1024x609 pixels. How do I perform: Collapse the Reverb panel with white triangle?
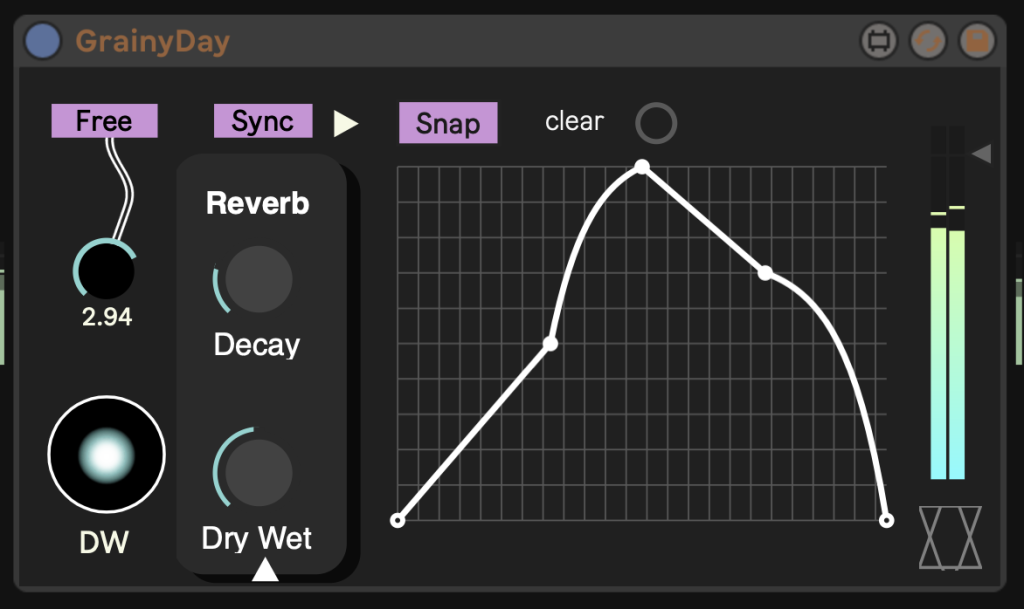265,569
